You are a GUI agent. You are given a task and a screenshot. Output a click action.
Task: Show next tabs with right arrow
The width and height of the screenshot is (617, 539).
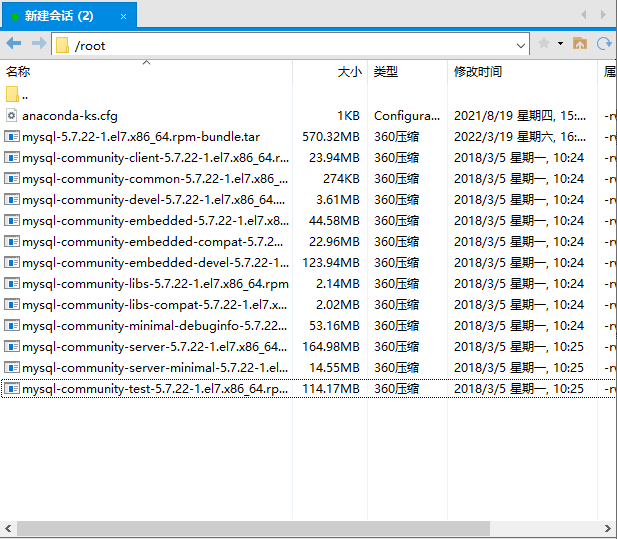click(x=603, y=15)
